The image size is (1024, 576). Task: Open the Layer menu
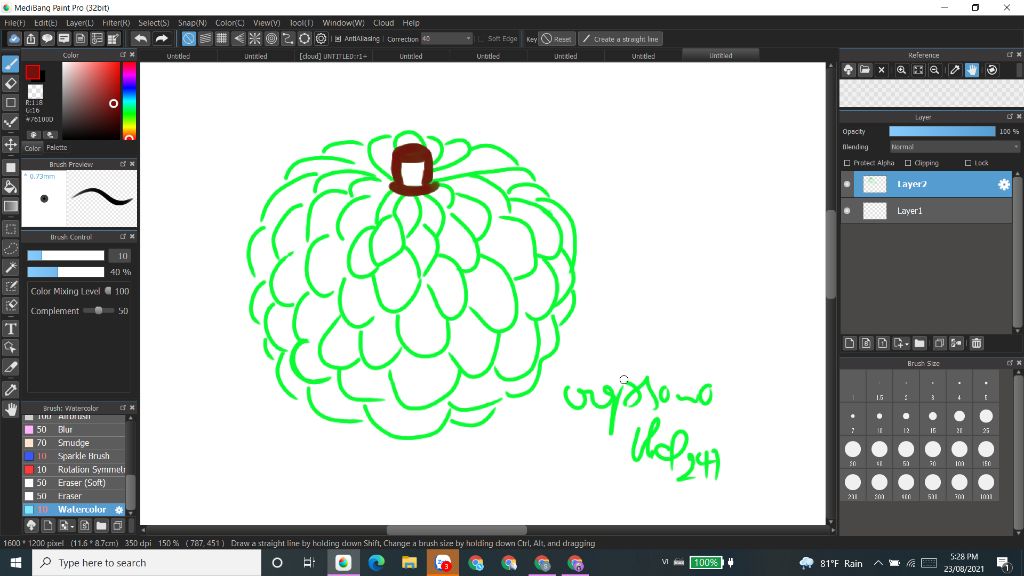(80, 23)
